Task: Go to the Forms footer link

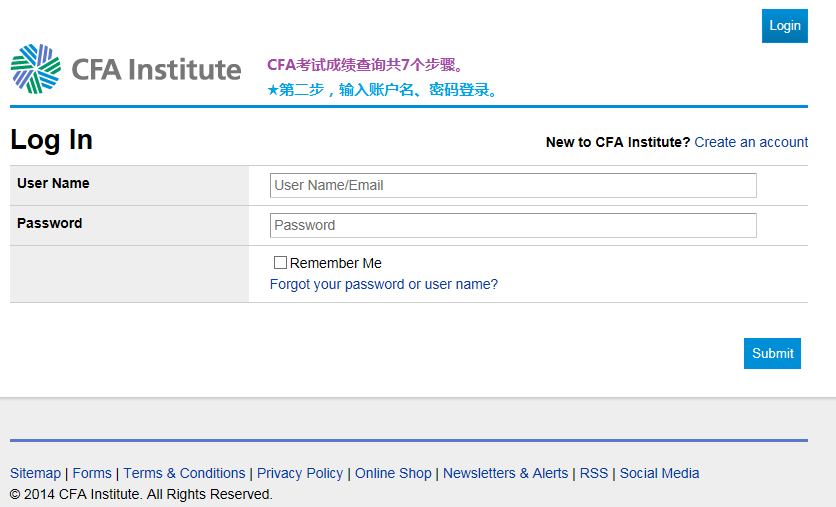Action: point(92,473)
